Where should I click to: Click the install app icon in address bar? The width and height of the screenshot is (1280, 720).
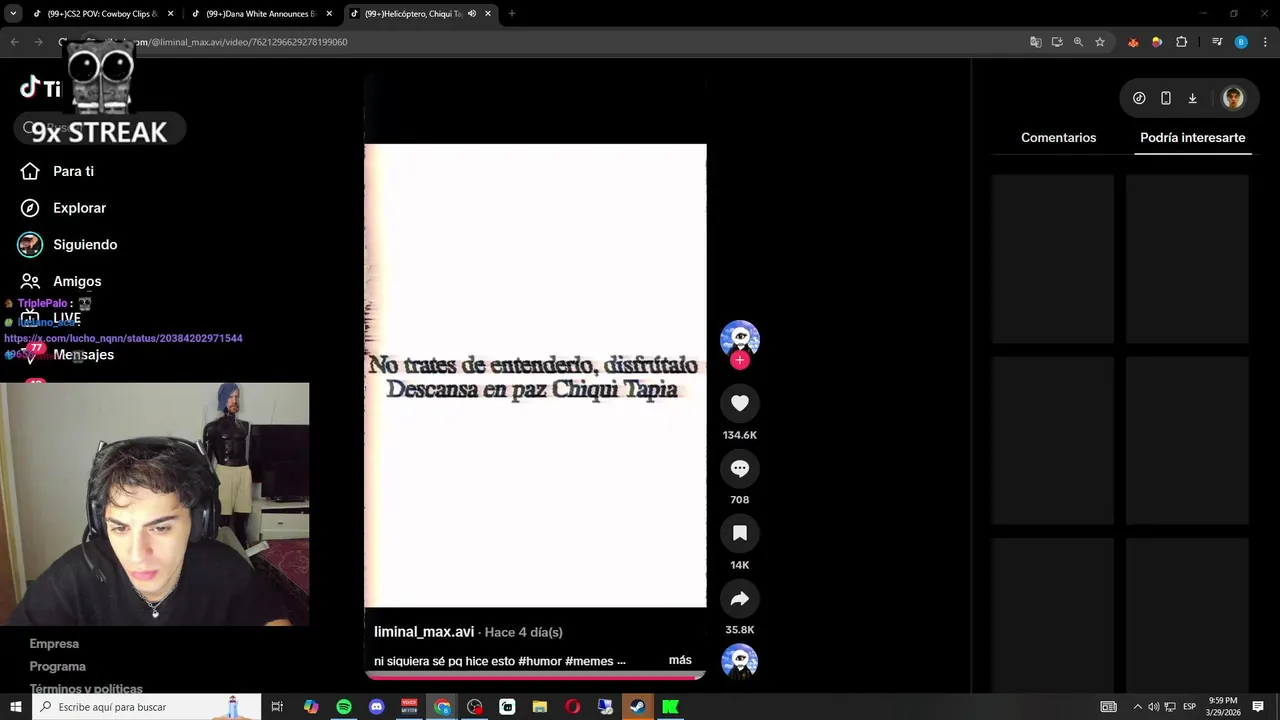pyautogui.click(x=1057, y=42)
